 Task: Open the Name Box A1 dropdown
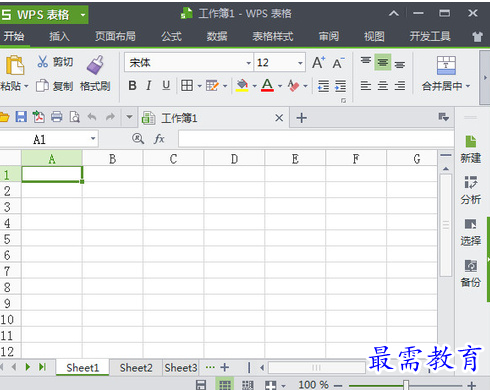coord(93,139)
